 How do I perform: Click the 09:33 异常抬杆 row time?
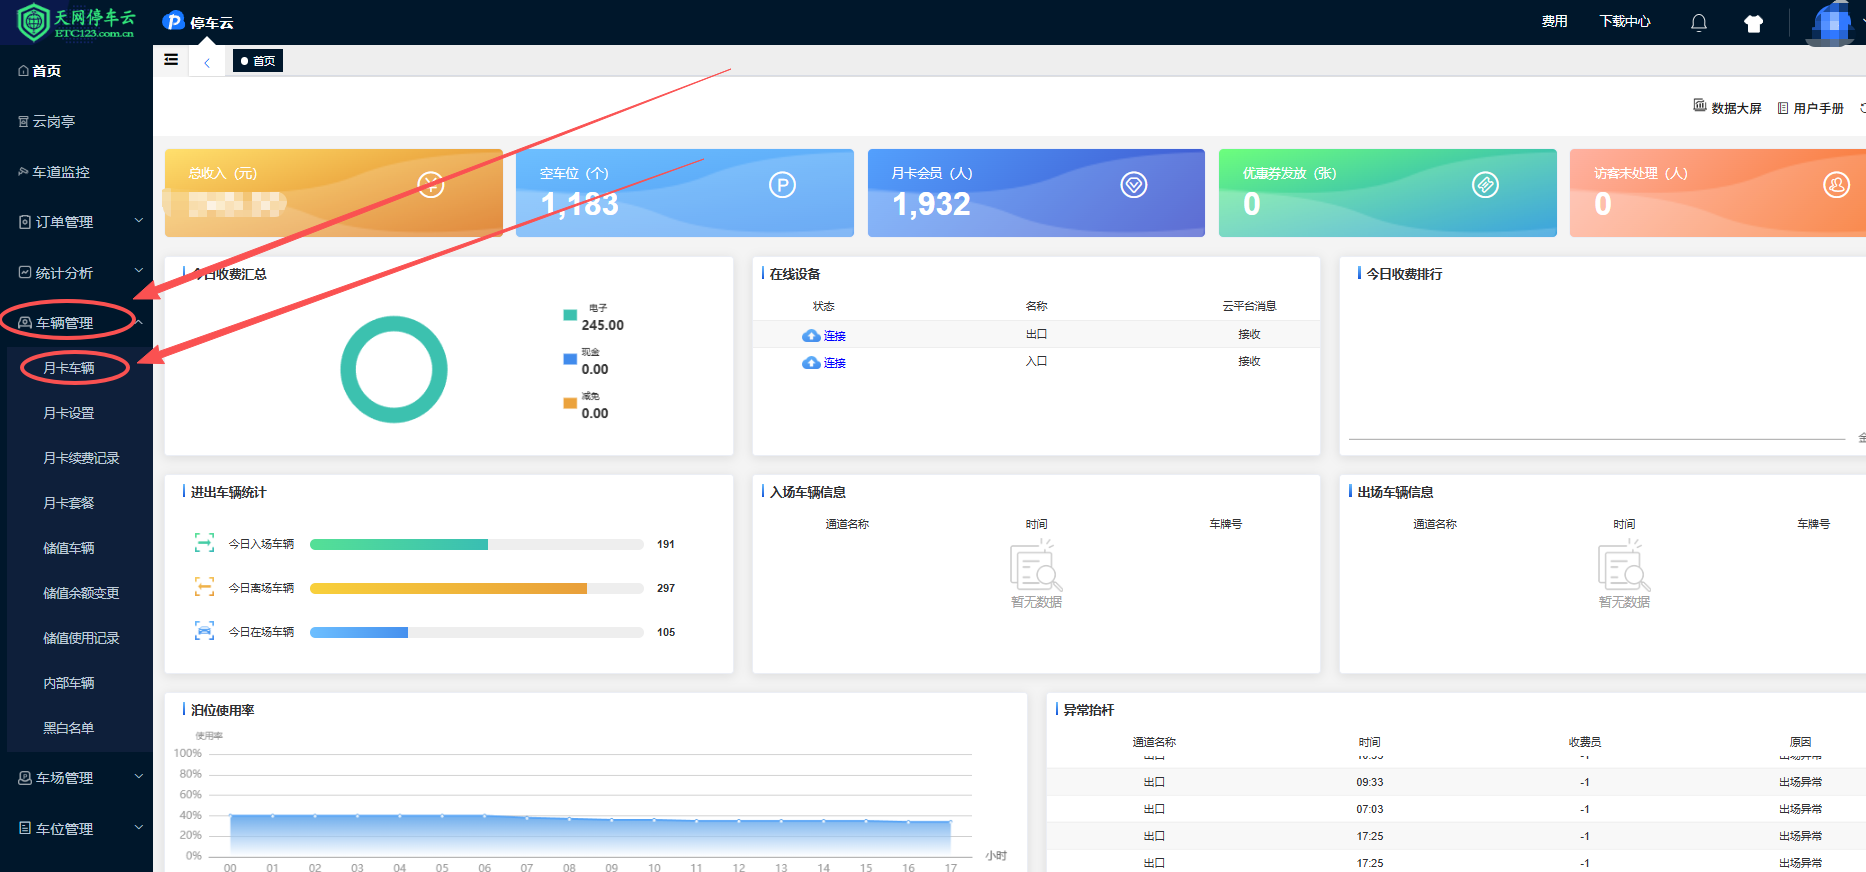point(1370,782)
